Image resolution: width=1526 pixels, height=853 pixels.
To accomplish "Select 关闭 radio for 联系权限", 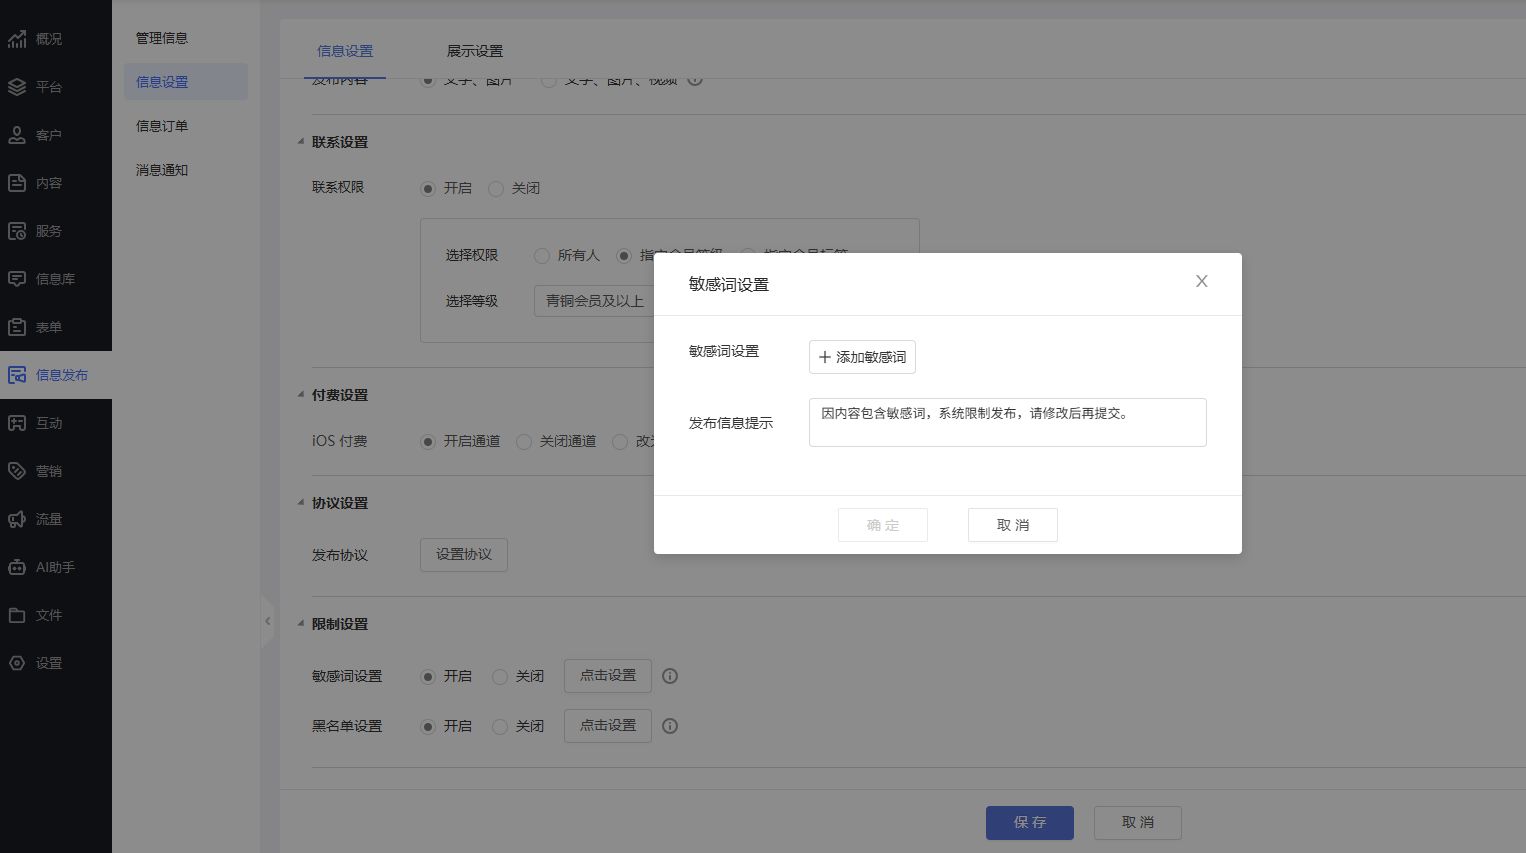I will (x=496, y=189).
